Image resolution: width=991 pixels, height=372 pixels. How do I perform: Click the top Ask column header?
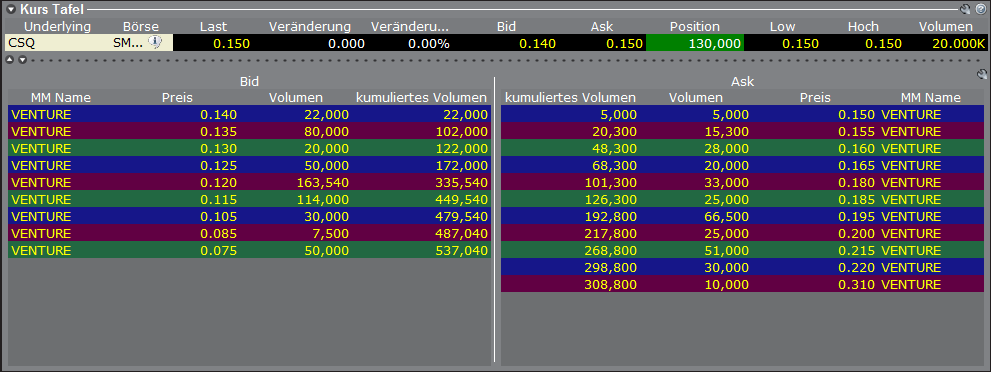point(602,27)
